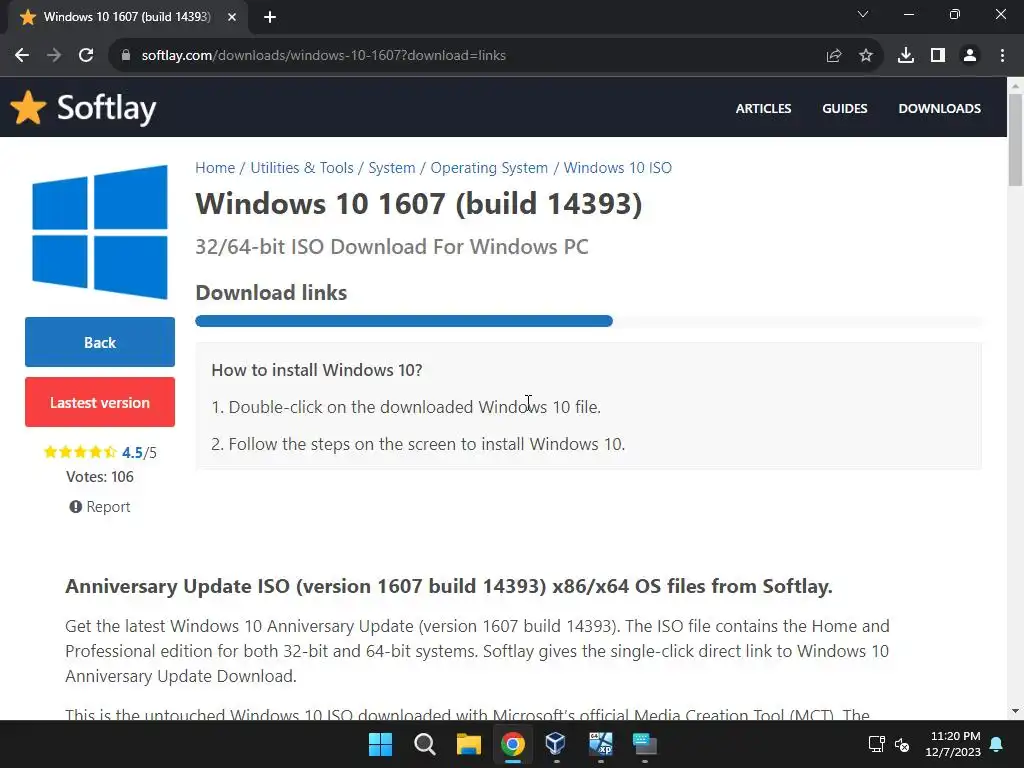Click System breadcrumb link
Image resolution: width=1024 pixels, height=768 pixels.
tap(392, 168)
